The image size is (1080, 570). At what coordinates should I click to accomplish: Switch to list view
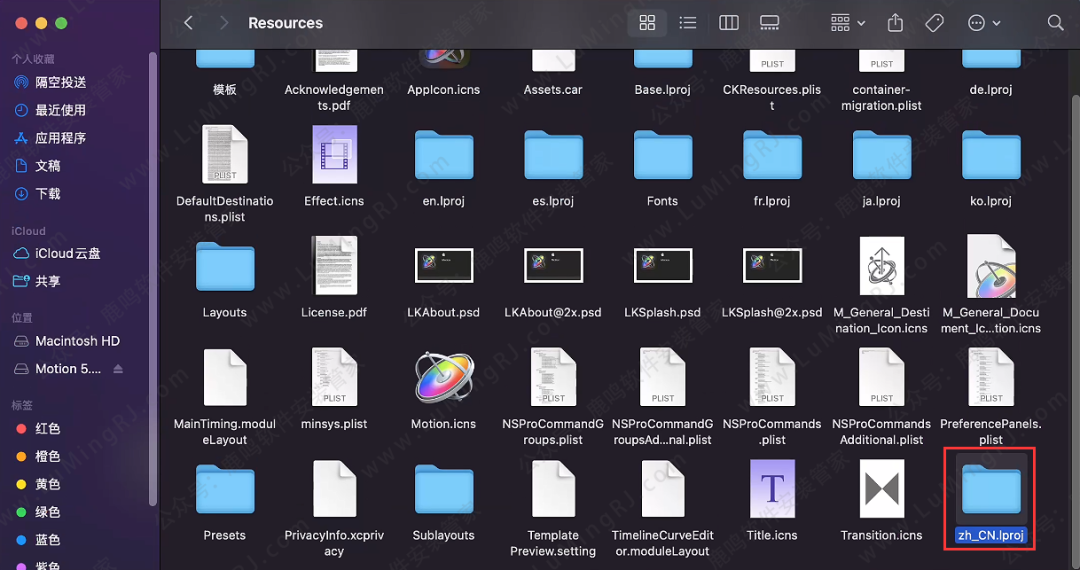(x=688, y=23)
